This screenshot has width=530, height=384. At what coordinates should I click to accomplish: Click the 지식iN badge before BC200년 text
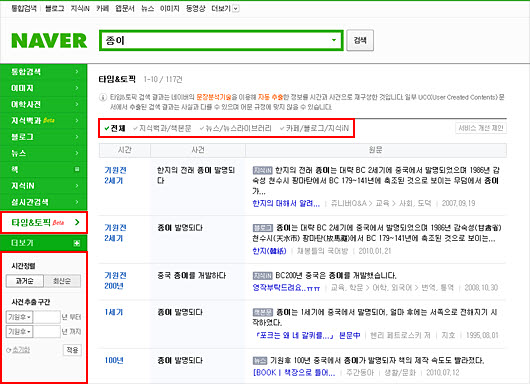click(263, 275)
